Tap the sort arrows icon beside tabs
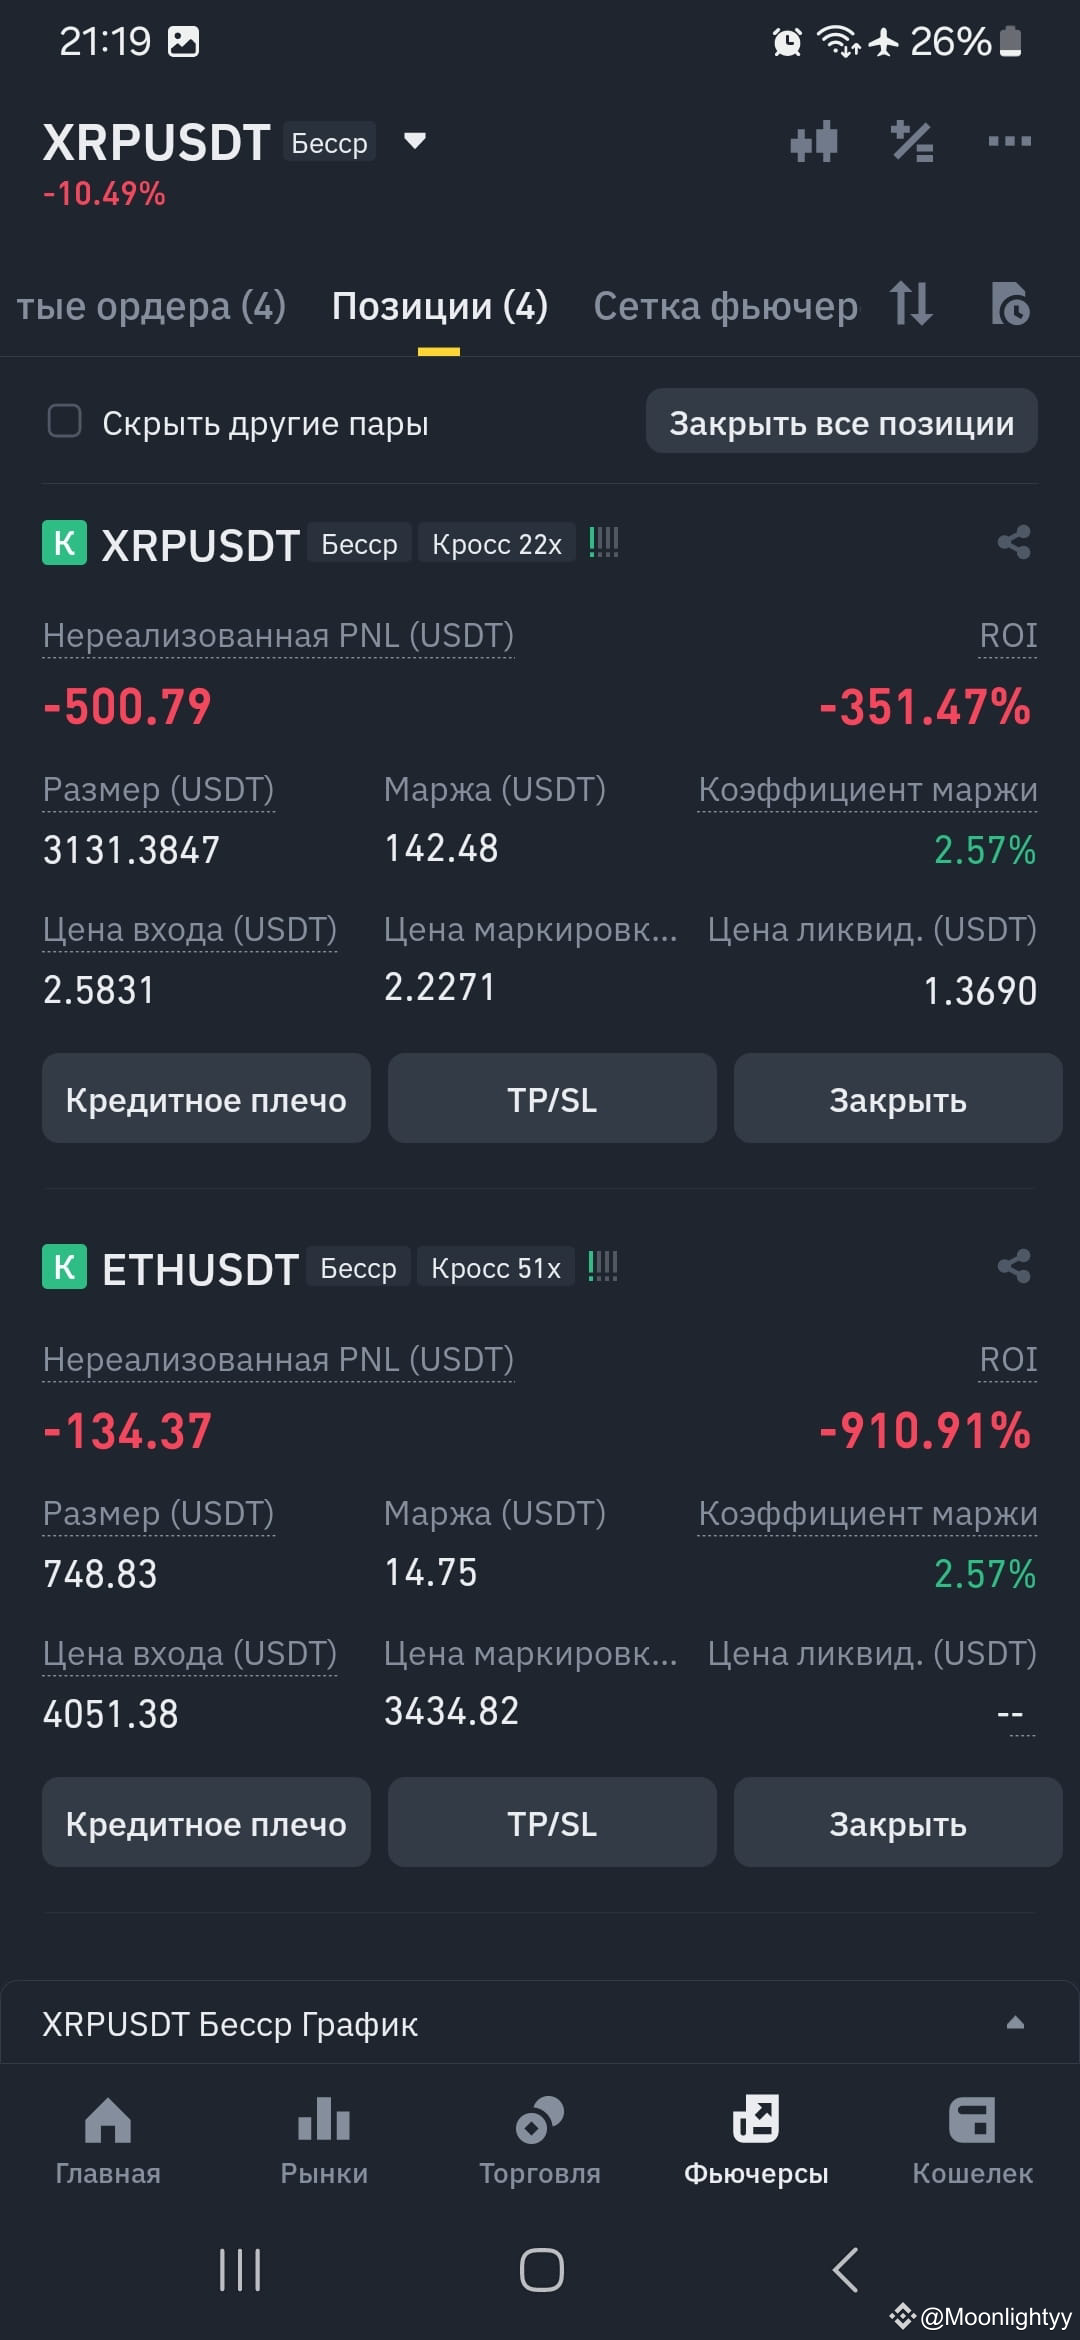Screen dimensions: 1080x2340 [x=911, y=303]
